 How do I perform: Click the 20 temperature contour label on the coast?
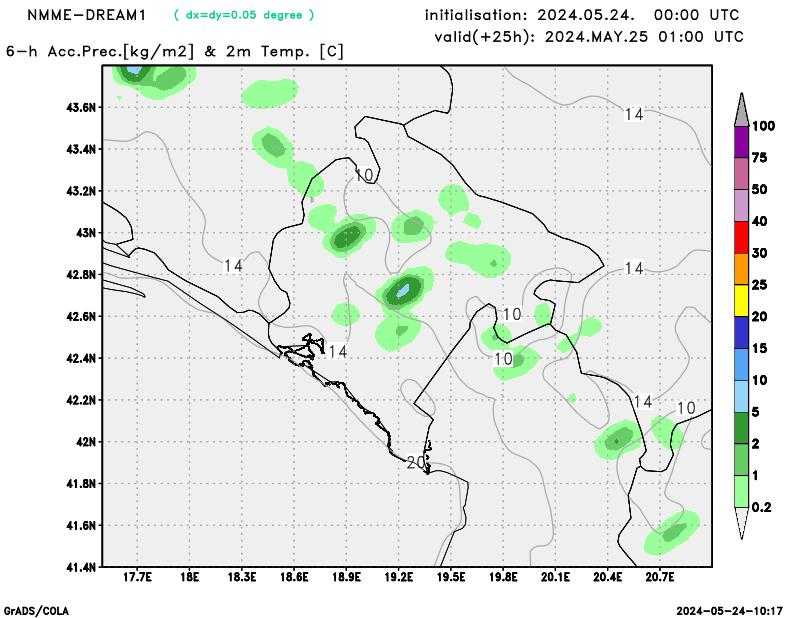click(416, 462)
